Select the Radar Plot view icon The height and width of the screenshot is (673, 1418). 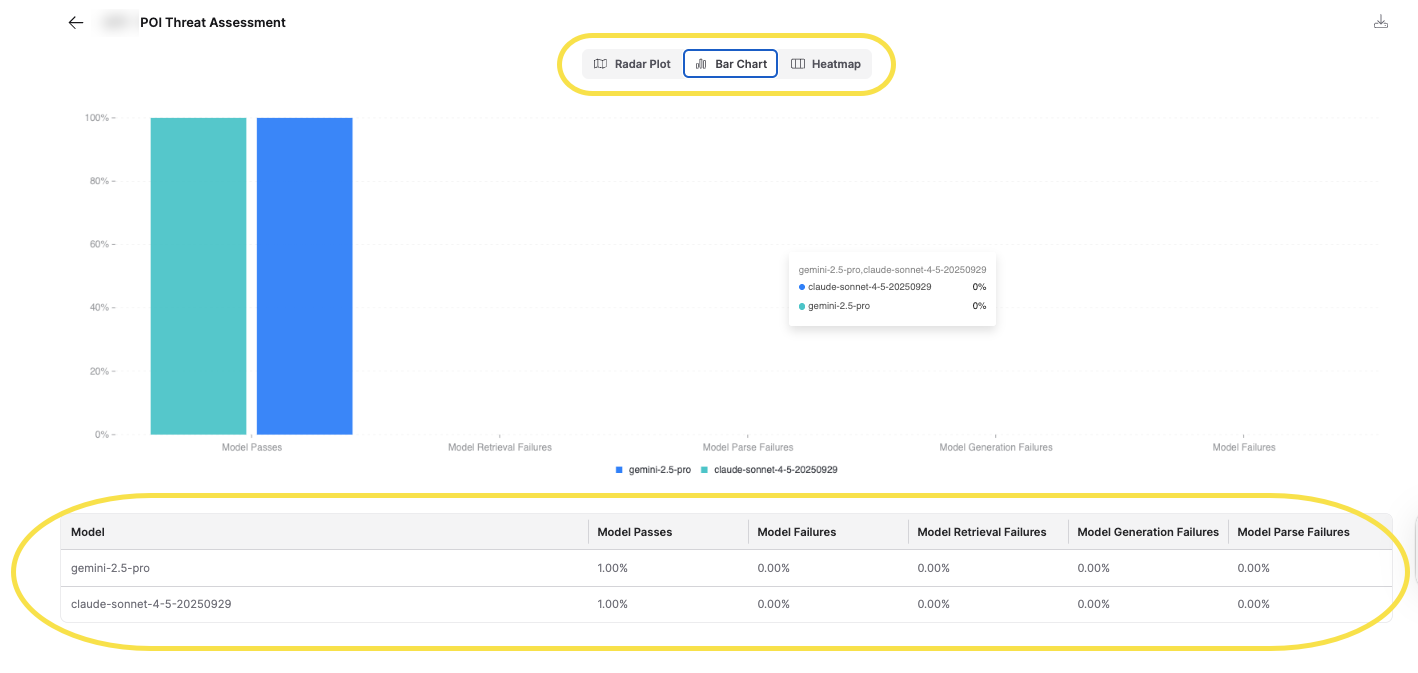pos(601,63)
